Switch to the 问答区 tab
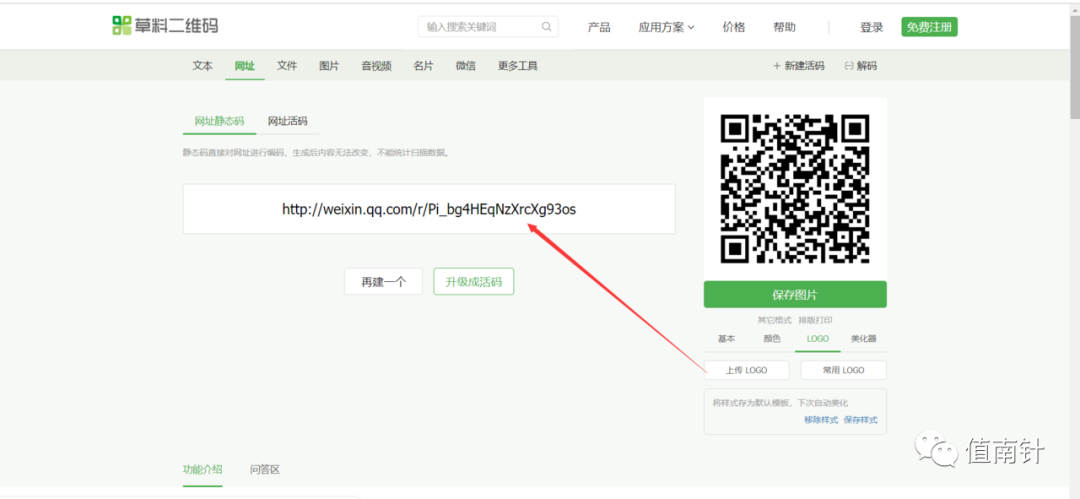This screenshot has height=499, width=1080. click(265, 470)
